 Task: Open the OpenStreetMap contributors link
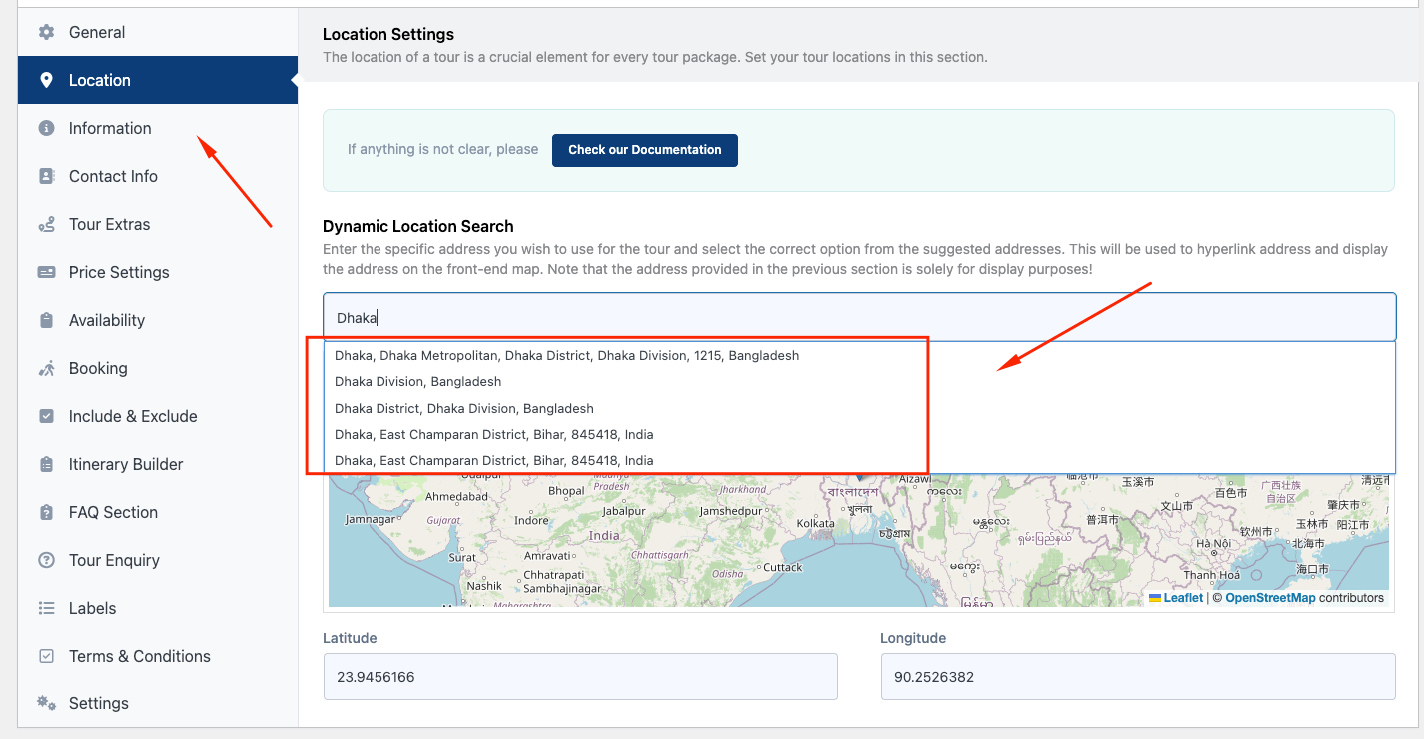click(x=1270, y=598)
